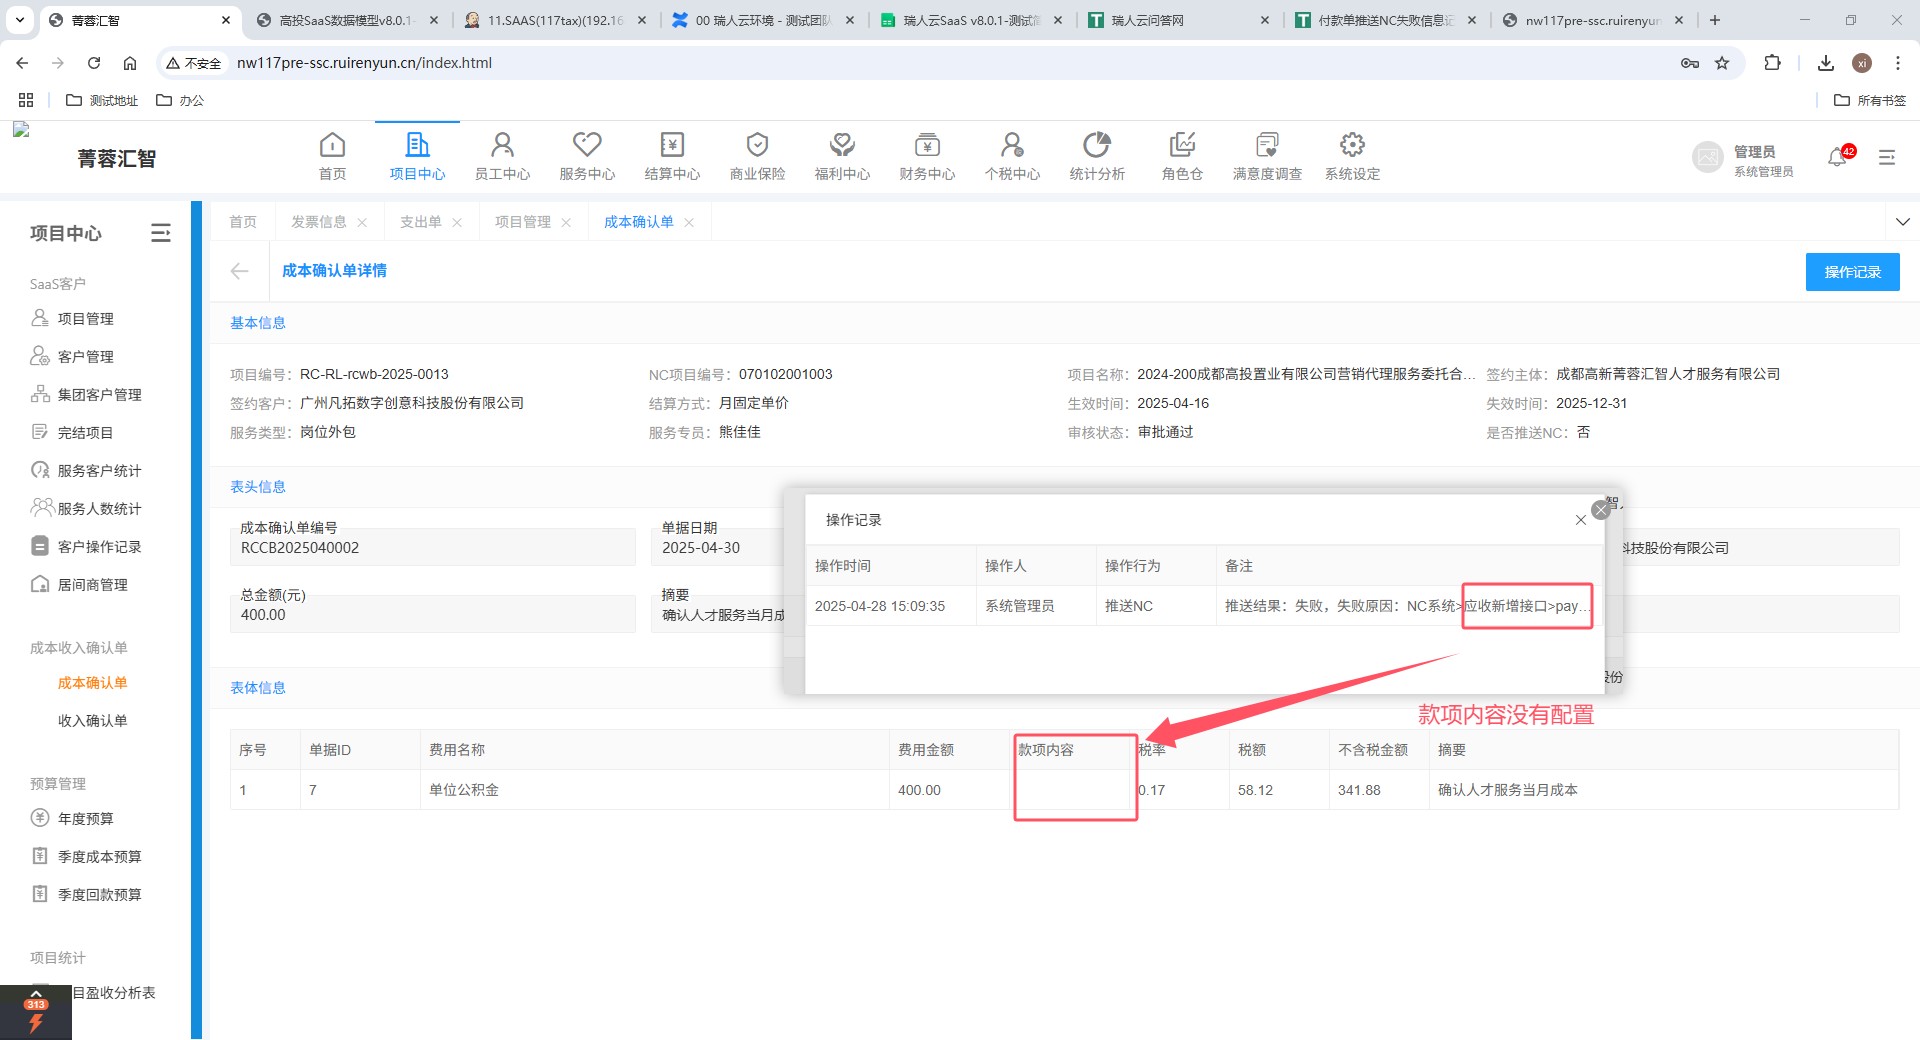Close the 操作记录 dialog with its X
Image resolution: width=1920 pixels, height=1040 pixels.
click(1581, 520)
